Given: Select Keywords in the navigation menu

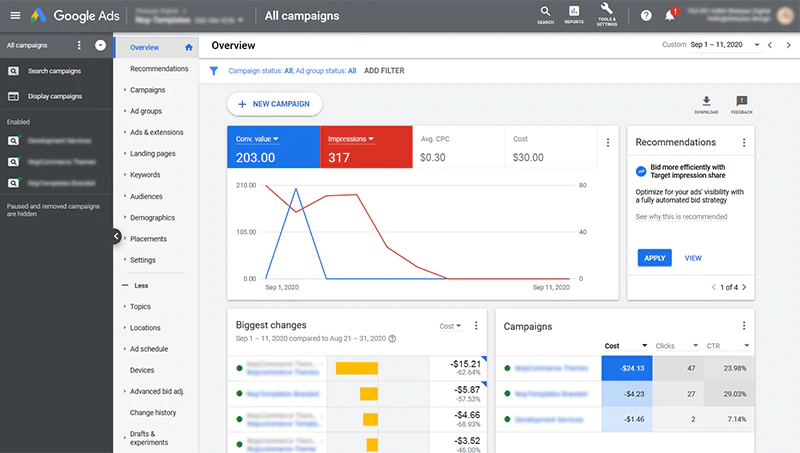Looking at the screenshot, I should (x=145, y=175).
